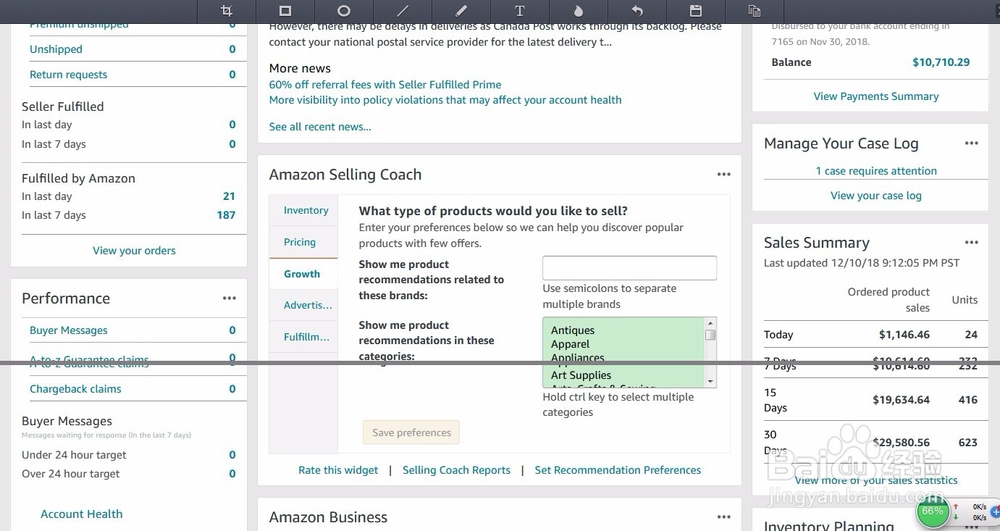Click Over 24 hour target count

pos(232,474)
